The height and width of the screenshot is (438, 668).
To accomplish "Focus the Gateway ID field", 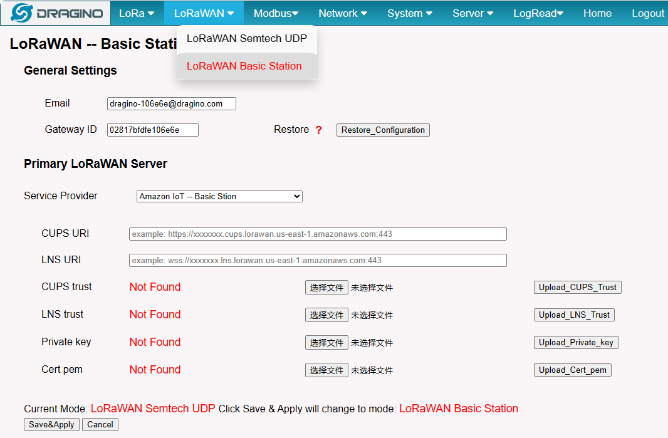I will point(153,130).
